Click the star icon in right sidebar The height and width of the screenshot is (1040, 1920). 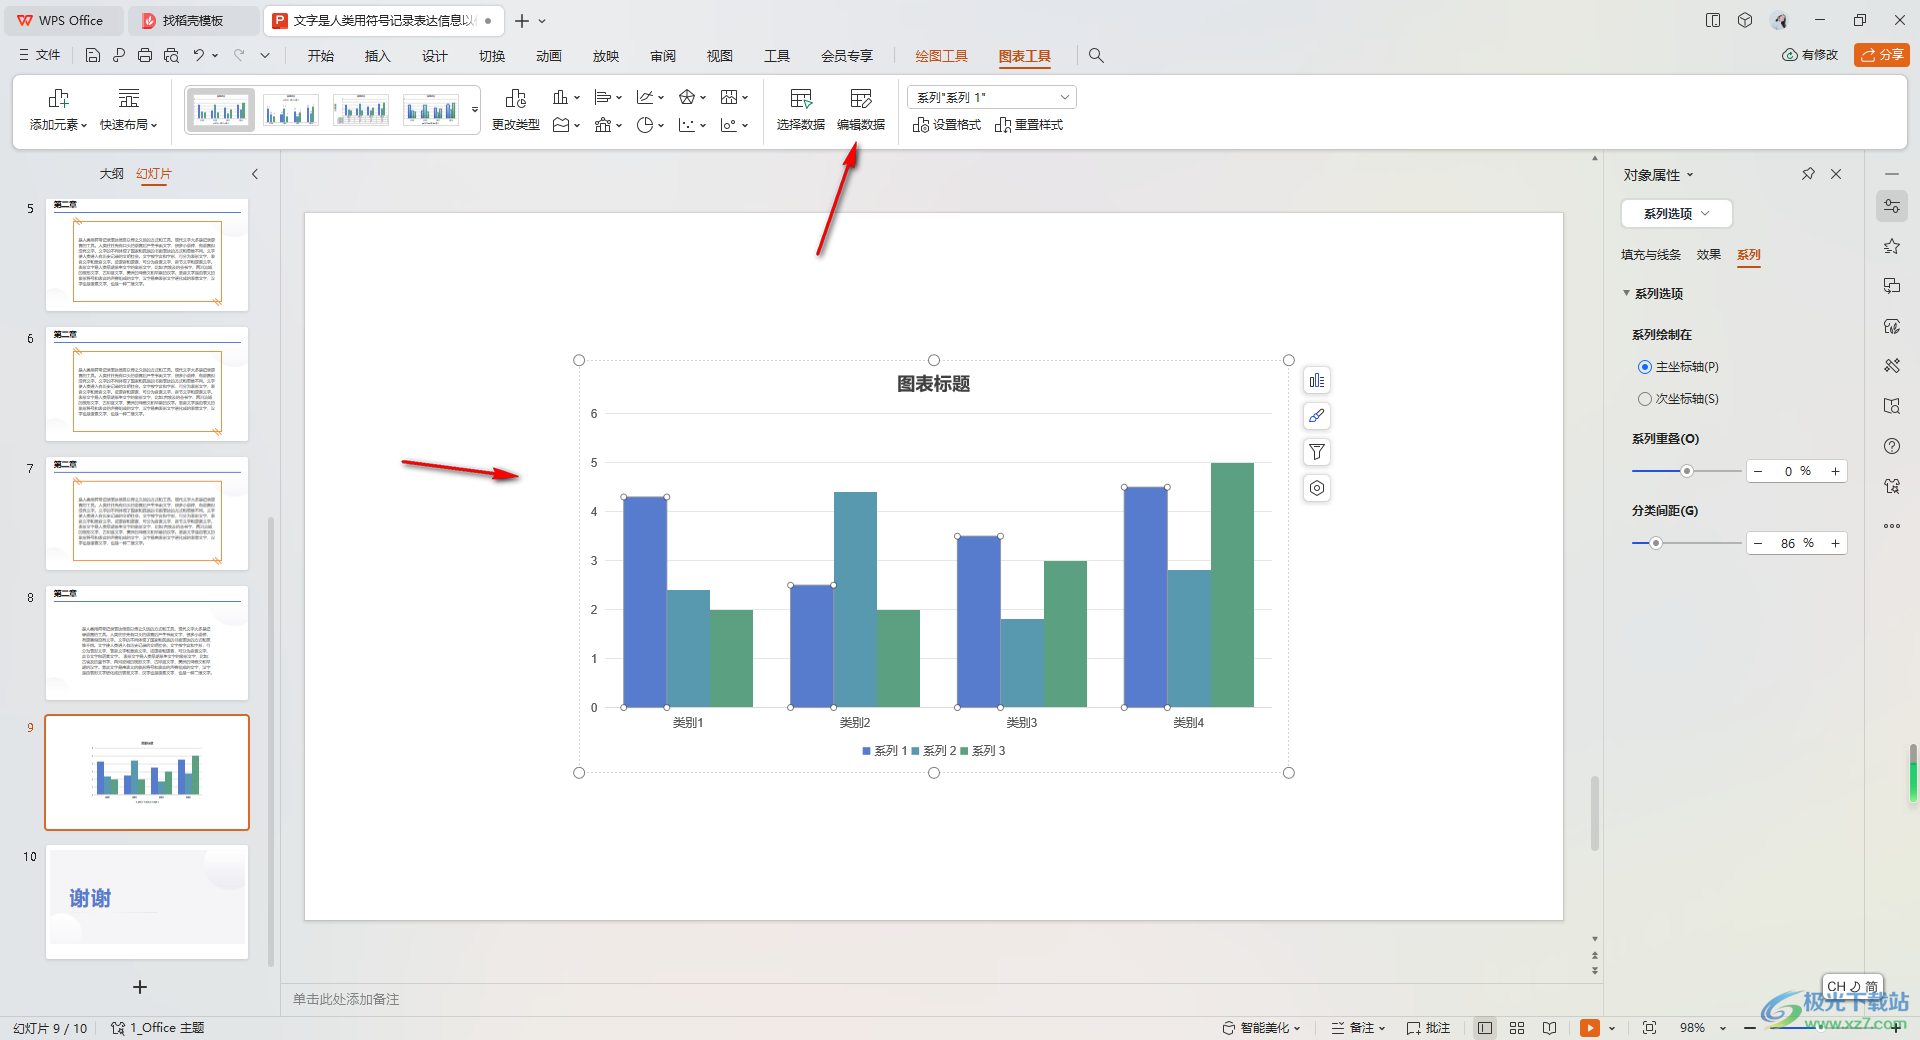1892,246
